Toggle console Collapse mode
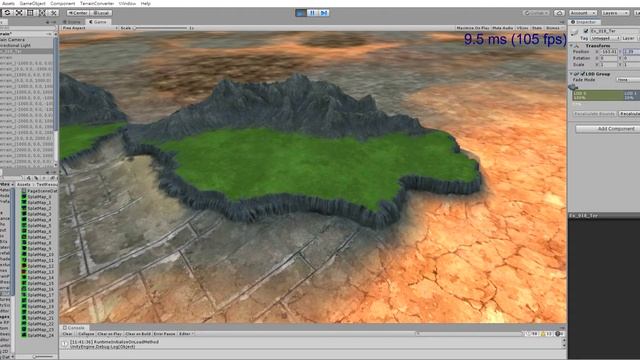The image size is (640, 360). [x=86, y=334]
